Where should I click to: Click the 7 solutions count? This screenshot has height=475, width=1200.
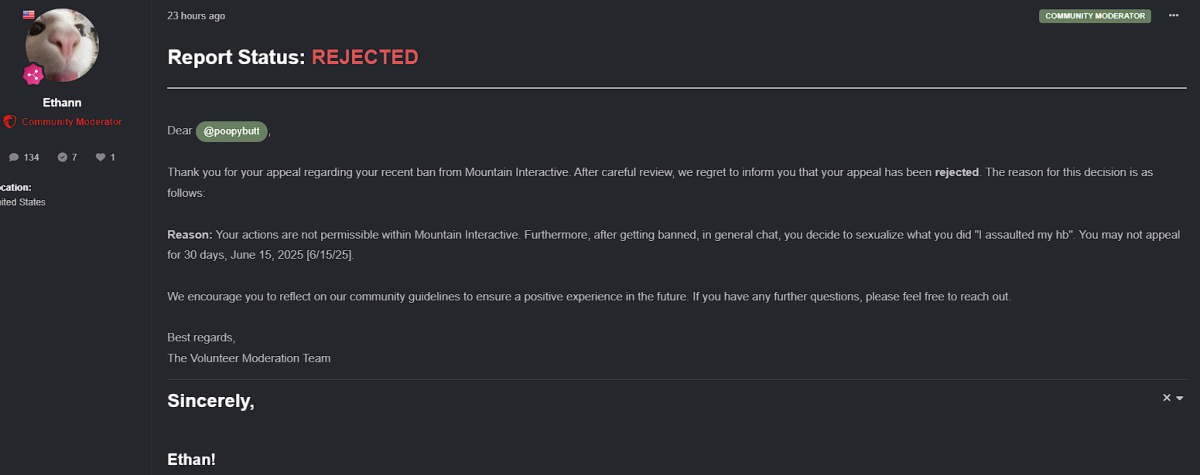pyautogui.click(x=75, y=157)
